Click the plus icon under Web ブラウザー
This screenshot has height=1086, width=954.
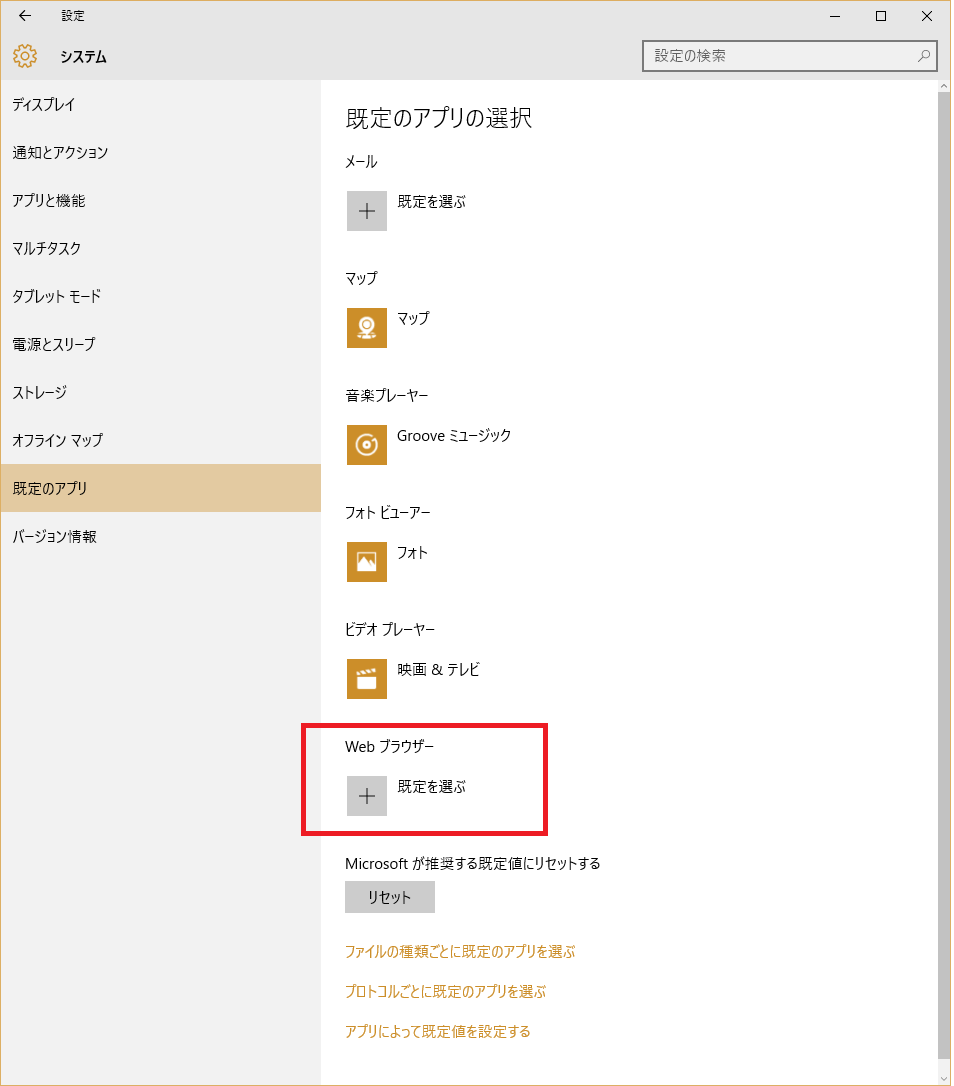pos(366,796)
